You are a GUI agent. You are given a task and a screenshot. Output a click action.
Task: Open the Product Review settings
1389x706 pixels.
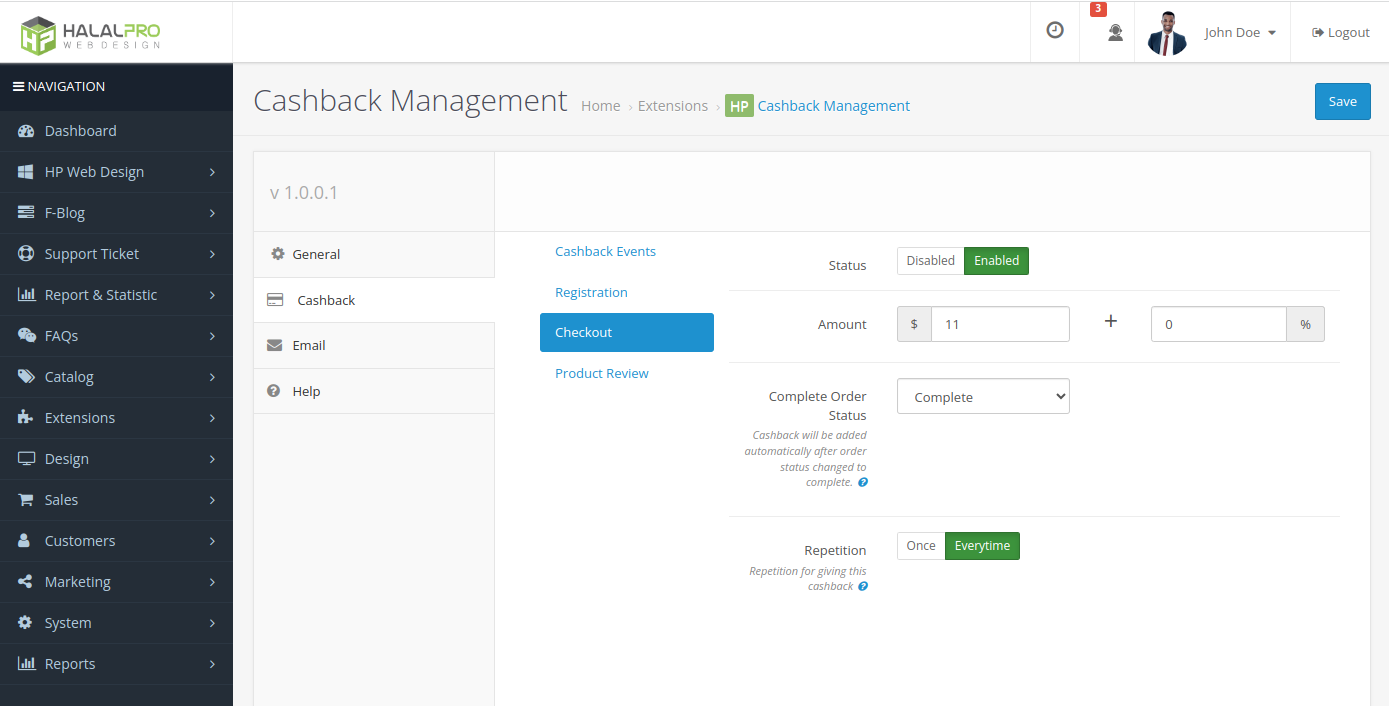pyautogui.click(x=601, y=373)
